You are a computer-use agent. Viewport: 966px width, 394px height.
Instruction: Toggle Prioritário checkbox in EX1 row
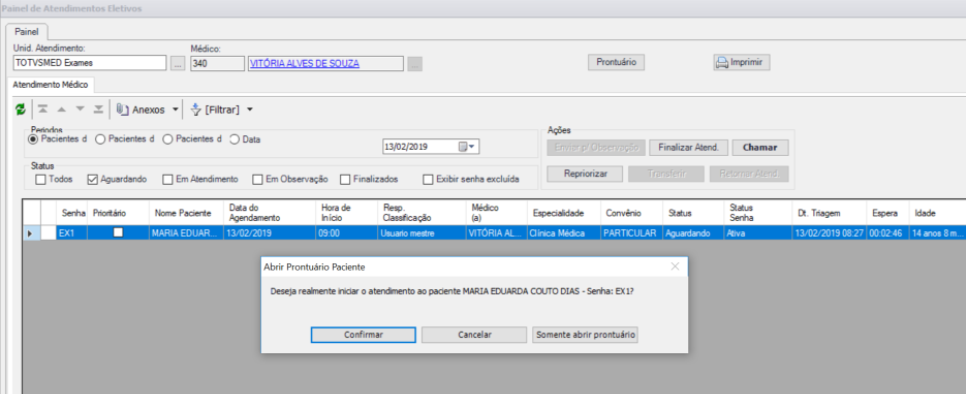tap(118, 233)
